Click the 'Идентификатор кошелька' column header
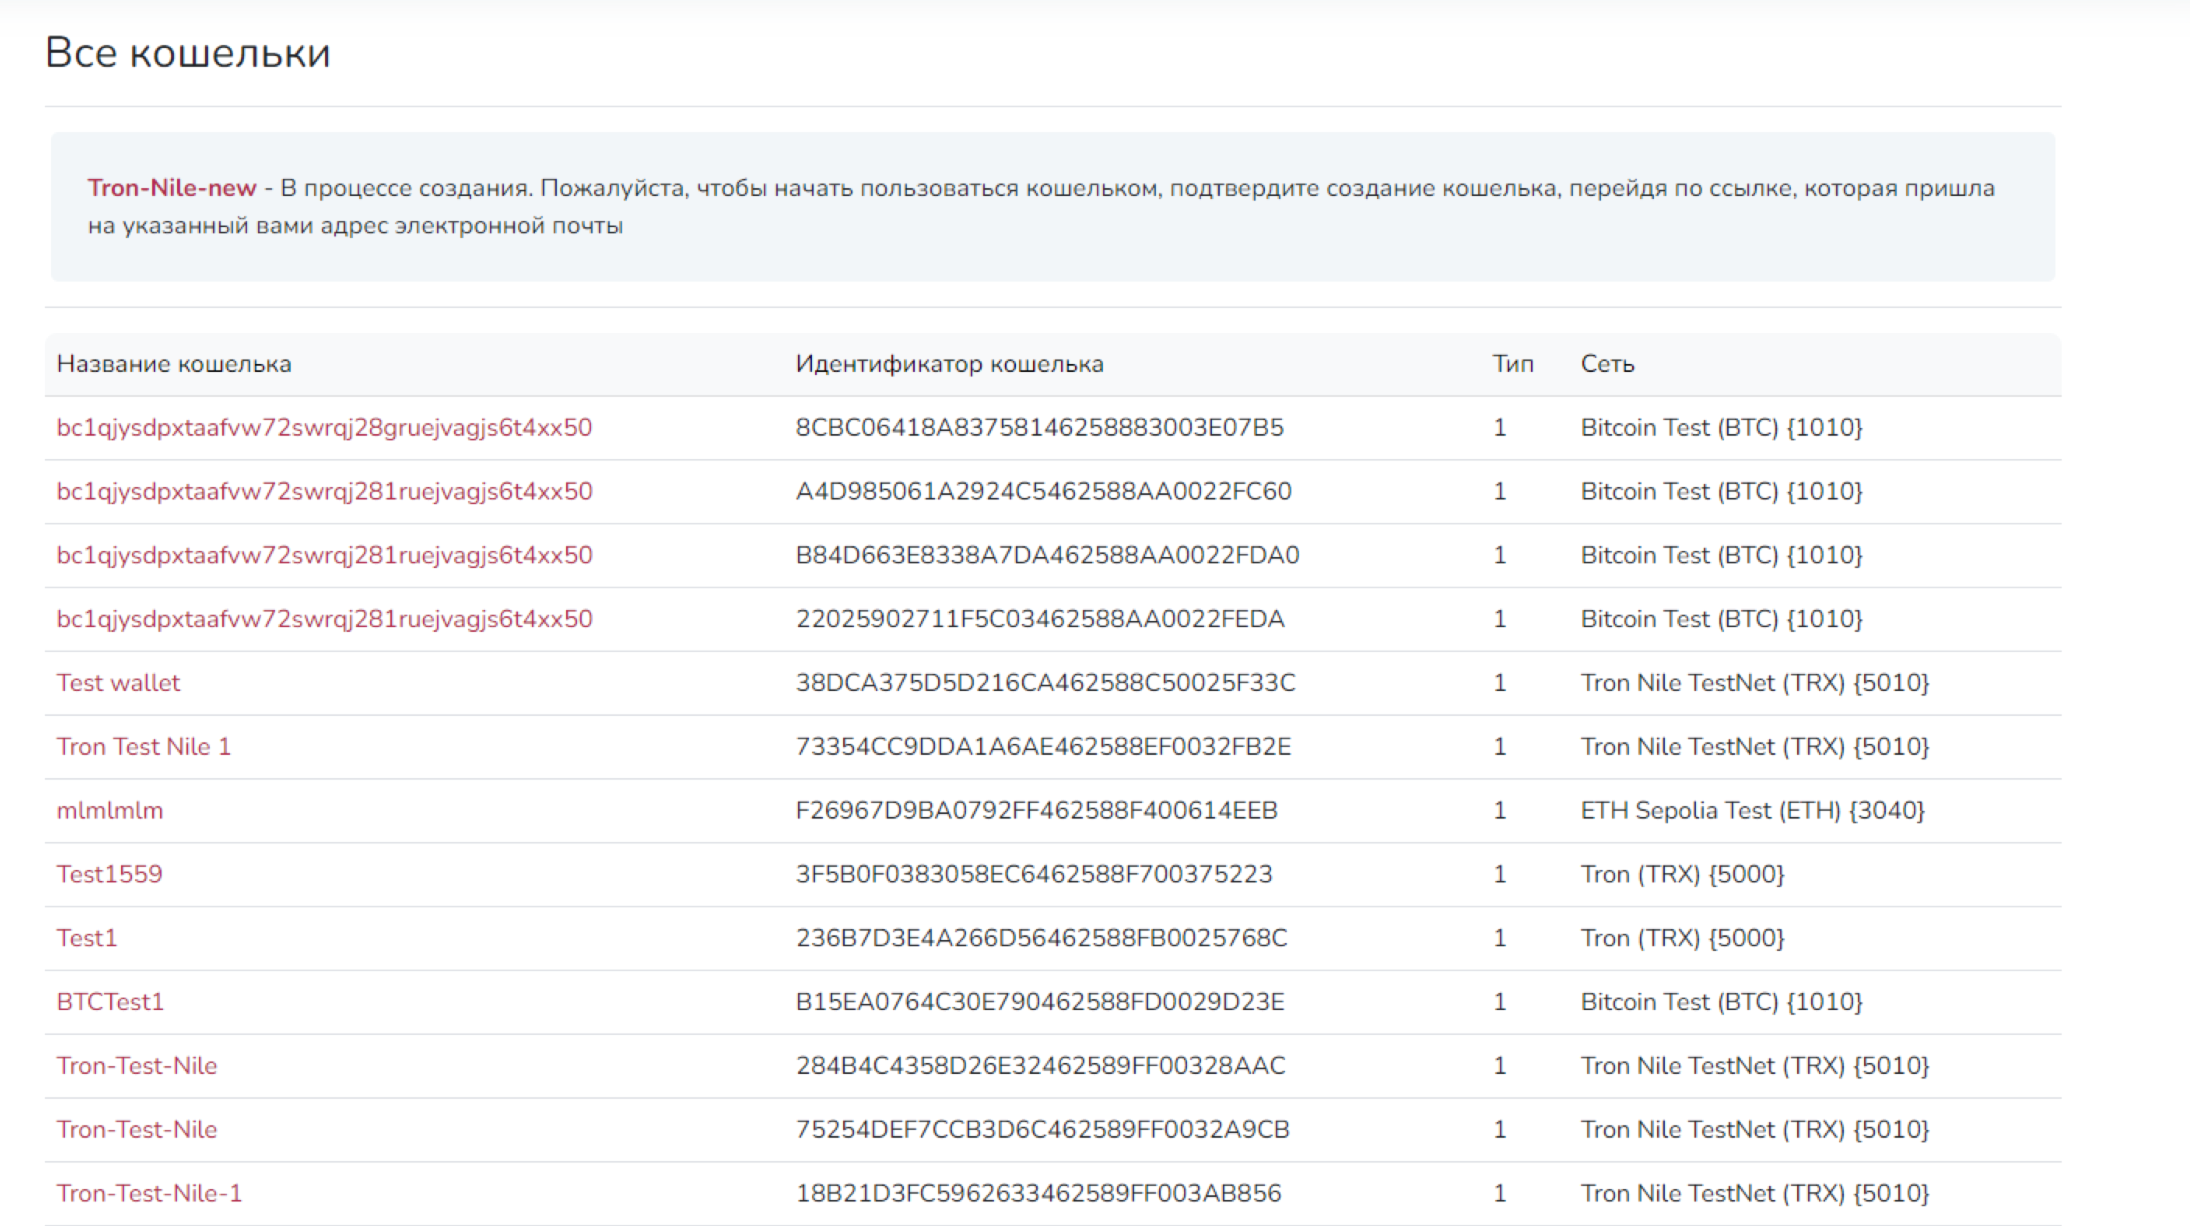2190x1226 pixels. (x=949, y=364)
